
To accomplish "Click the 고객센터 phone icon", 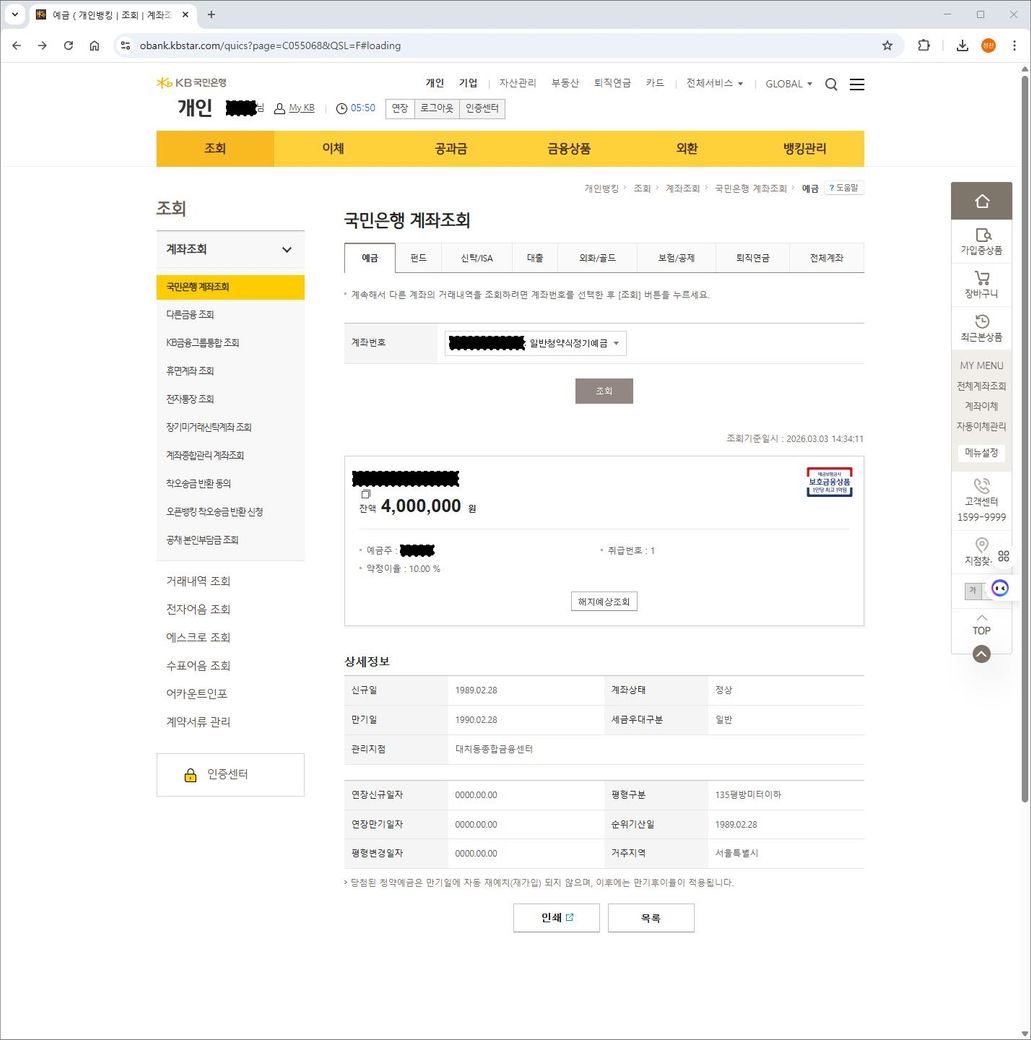I will click(x=981, y=485).
